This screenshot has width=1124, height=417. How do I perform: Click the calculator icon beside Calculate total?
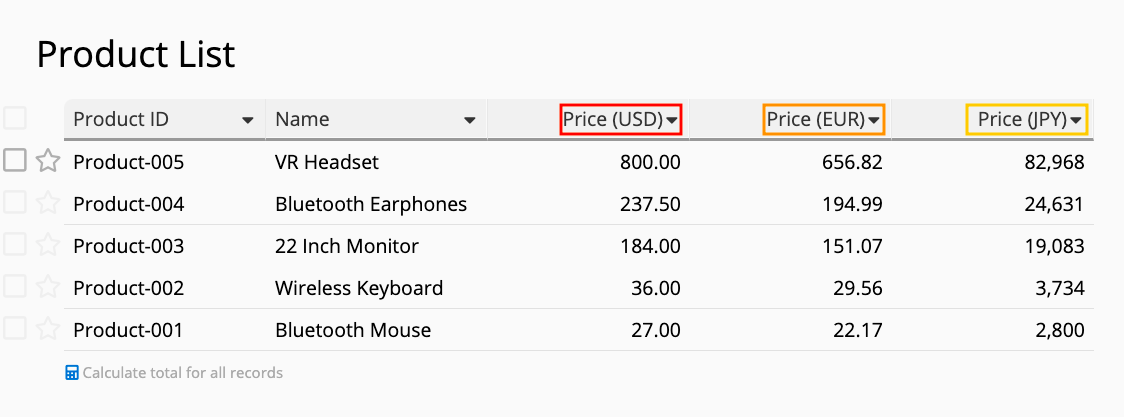click(x=72, y=373)
